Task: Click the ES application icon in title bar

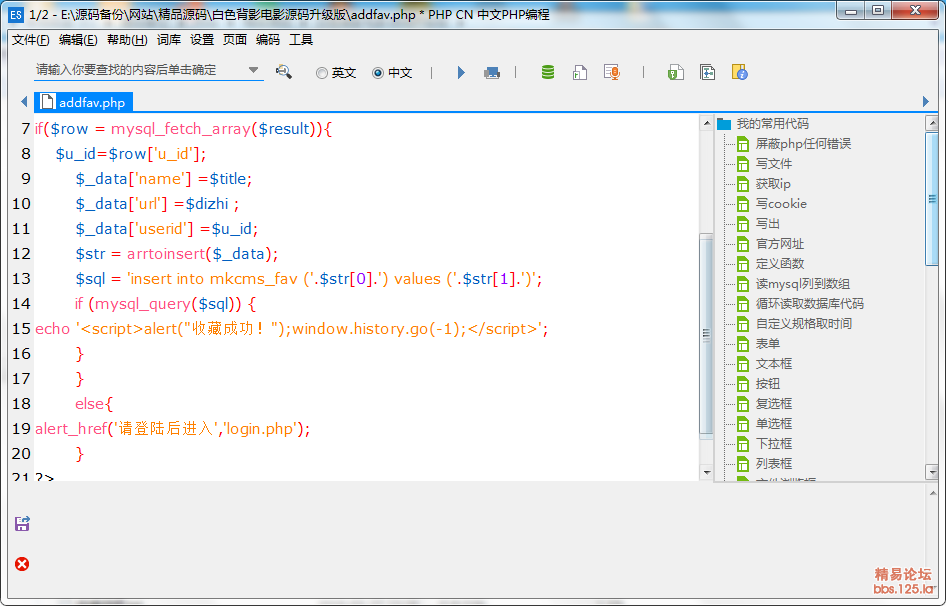Action: pyautogui.click(x=16, y=14)
